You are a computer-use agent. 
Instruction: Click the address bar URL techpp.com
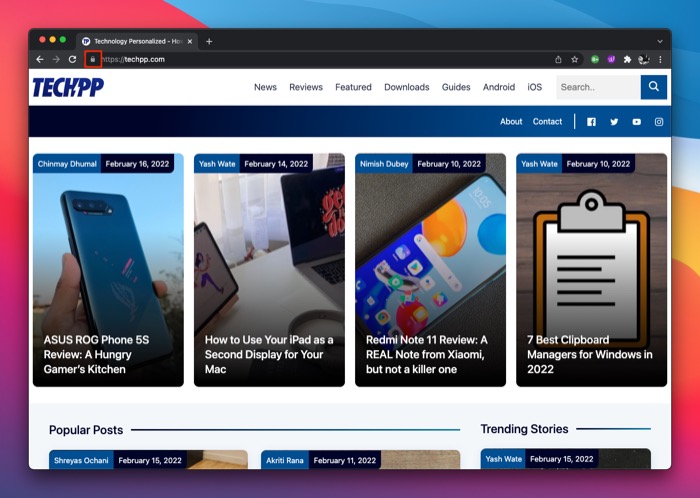tap(133, 59)
